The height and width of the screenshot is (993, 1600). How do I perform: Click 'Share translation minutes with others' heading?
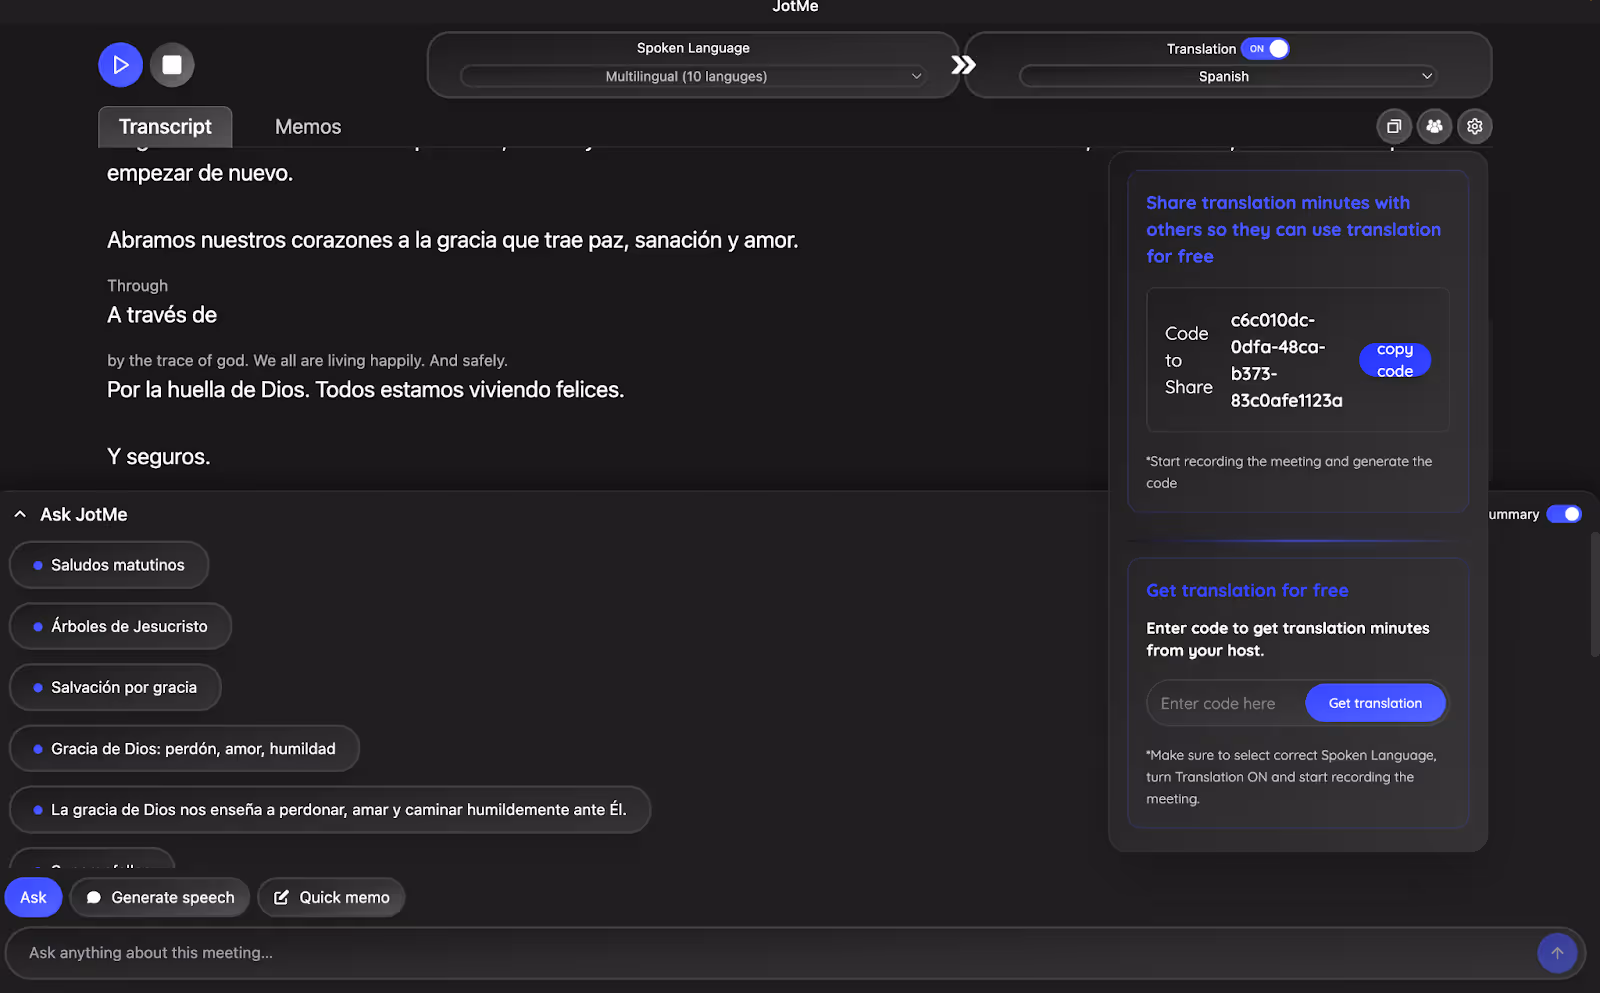click(x=1293, y=229)
